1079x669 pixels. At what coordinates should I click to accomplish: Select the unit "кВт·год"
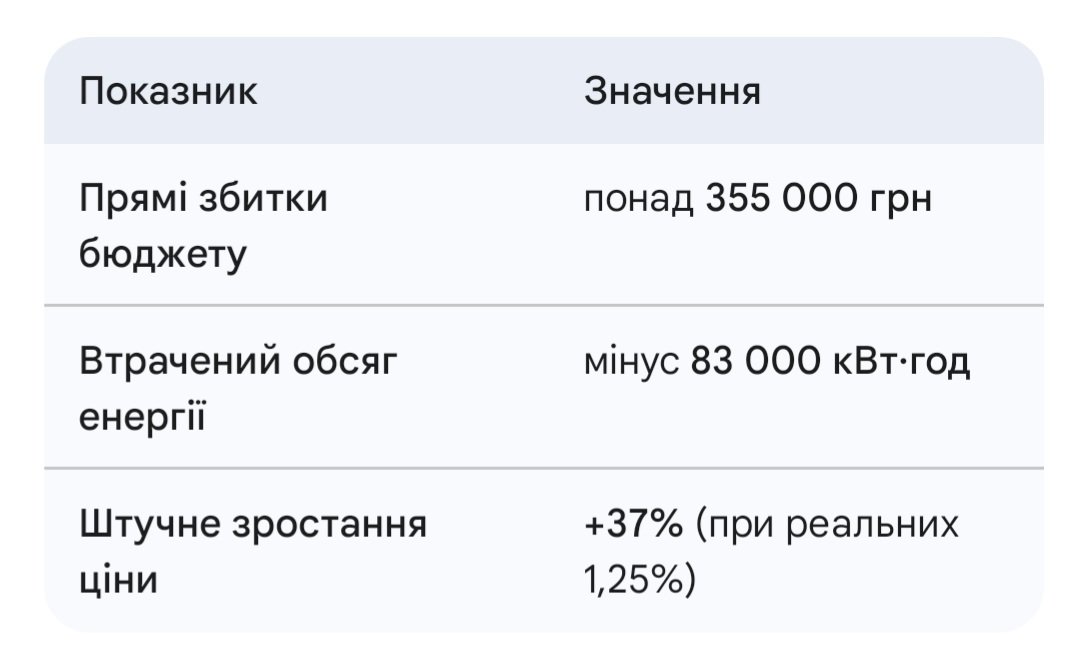pyautogui.click(x=901, y=361)
